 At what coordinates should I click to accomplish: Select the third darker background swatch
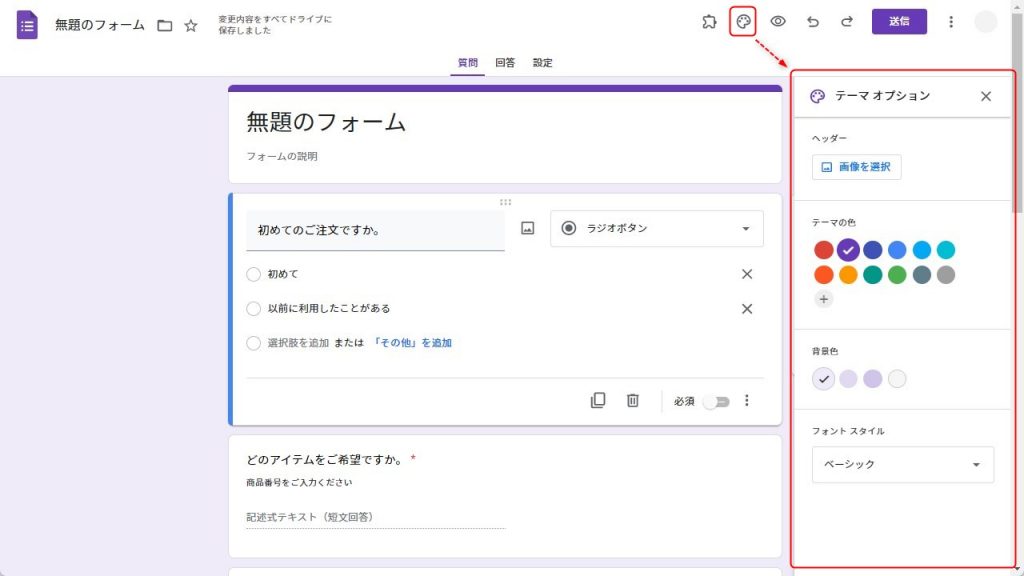tap(872, 379)
